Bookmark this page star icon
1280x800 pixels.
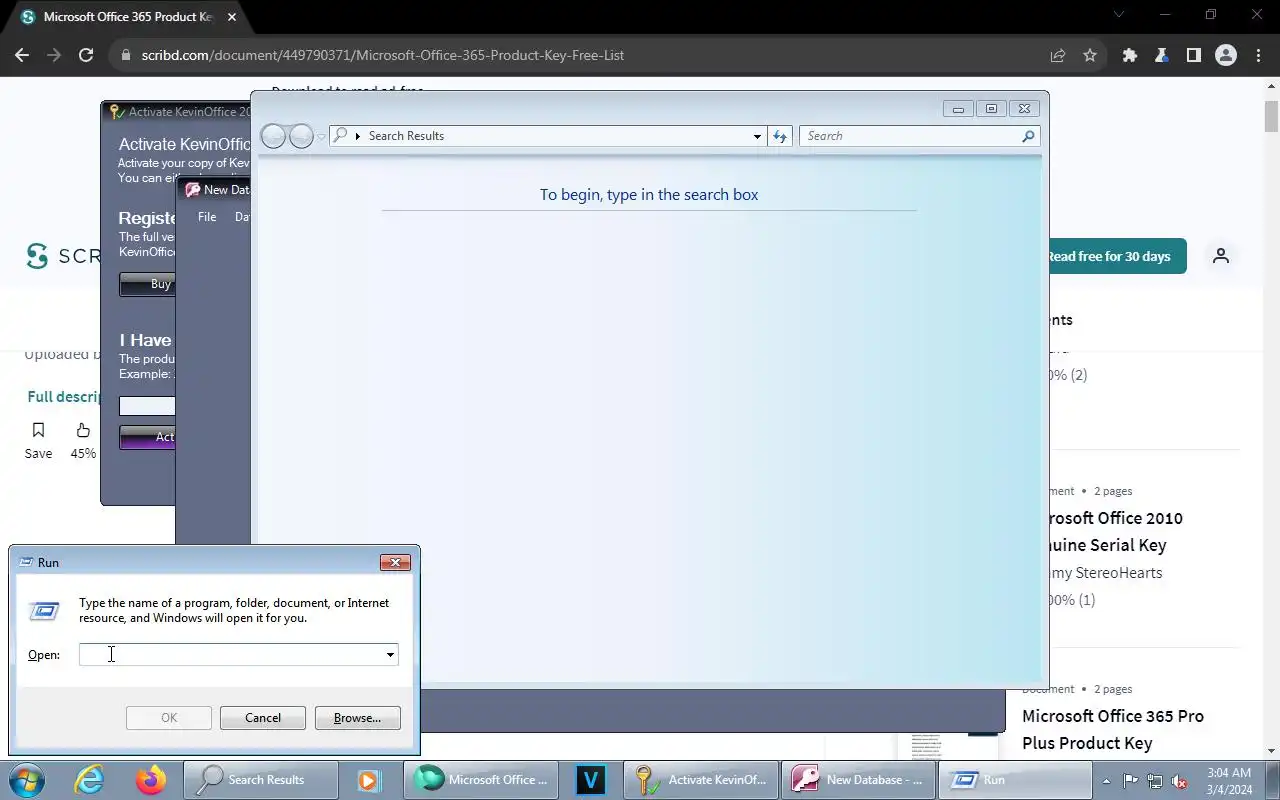[1090, 55]
